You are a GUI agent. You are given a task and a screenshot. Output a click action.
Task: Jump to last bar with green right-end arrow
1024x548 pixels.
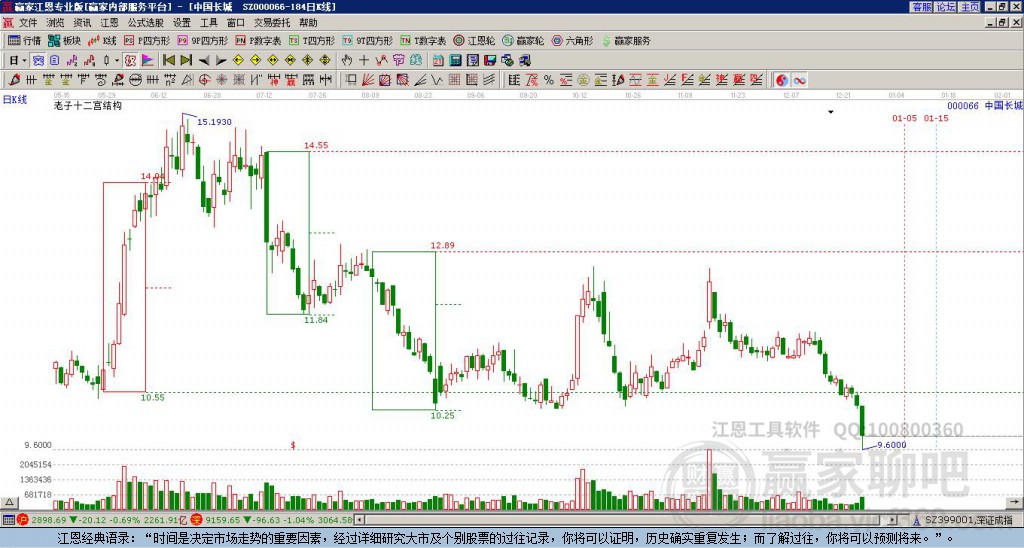[x=186, y=61]
